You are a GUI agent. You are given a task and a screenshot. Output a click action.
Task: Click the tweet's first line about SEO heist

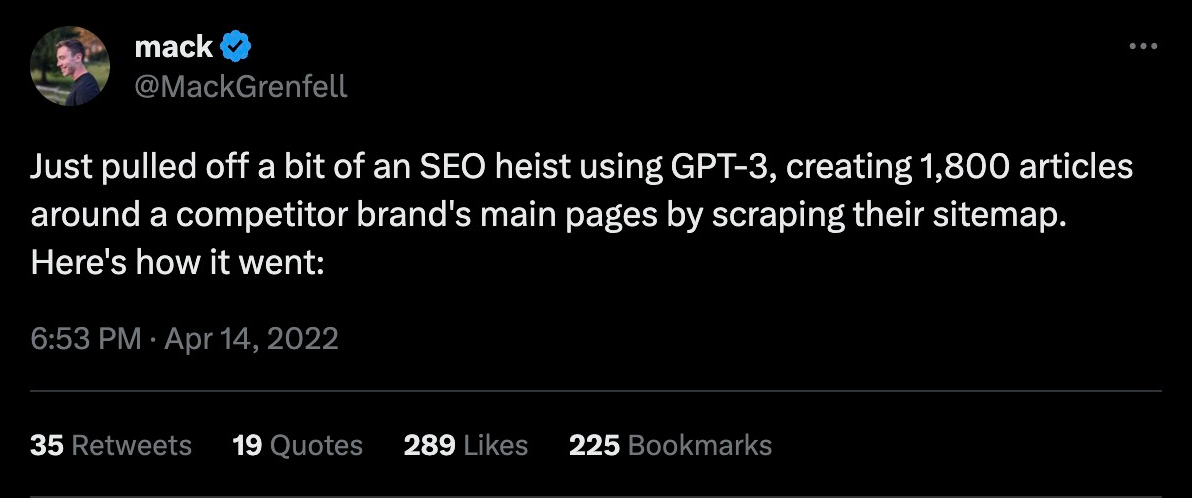580,167
